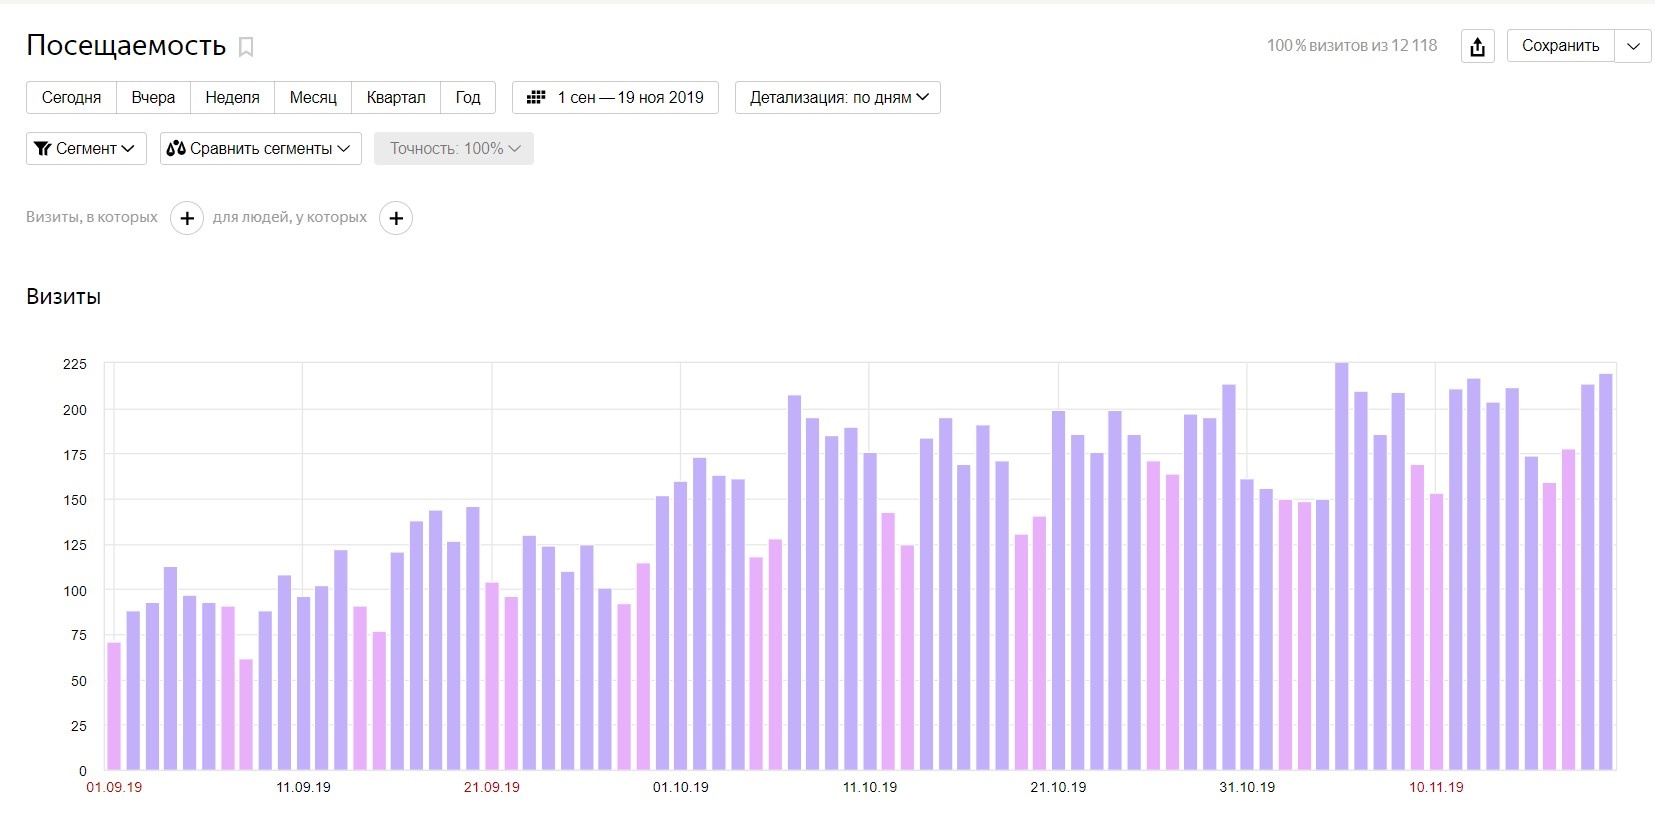Click the 50 y-axis value
1655x827 pixels.
[x=79, y=681]
